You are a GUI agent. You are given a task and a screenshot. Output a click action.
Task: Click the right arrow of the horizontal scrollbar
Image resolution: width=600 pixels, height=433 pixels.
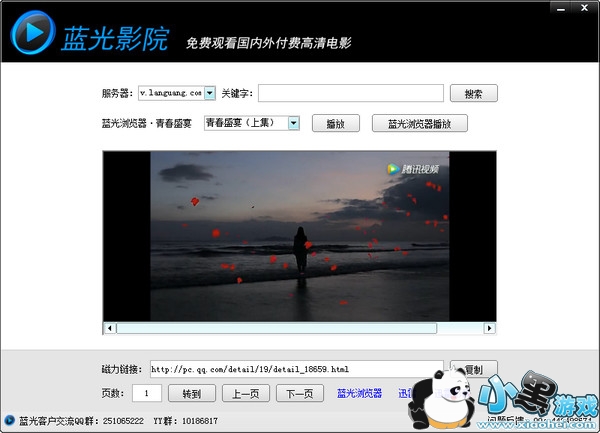tap(489, 328)
